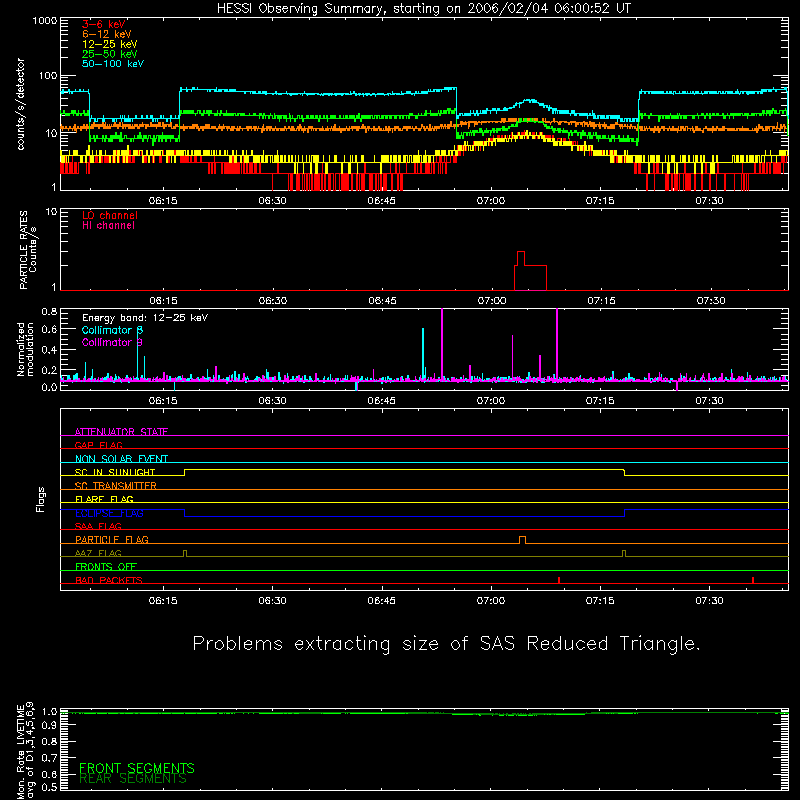Click the orange PARTICLE FLAG pulse near 07:04
Screen dimensions: 800x800
[x=522, y=540]
